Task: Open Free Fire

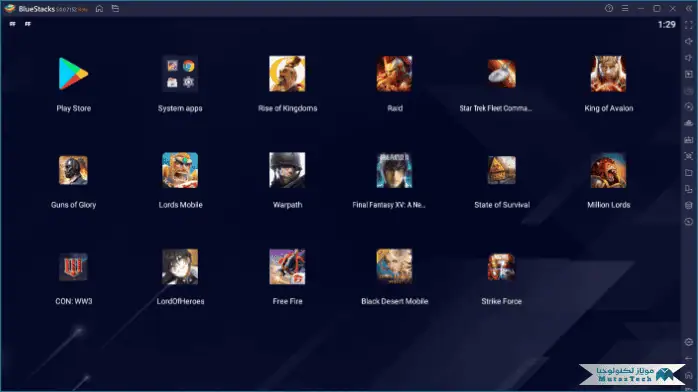Action: pyautogui.click(x=287, y=267)
